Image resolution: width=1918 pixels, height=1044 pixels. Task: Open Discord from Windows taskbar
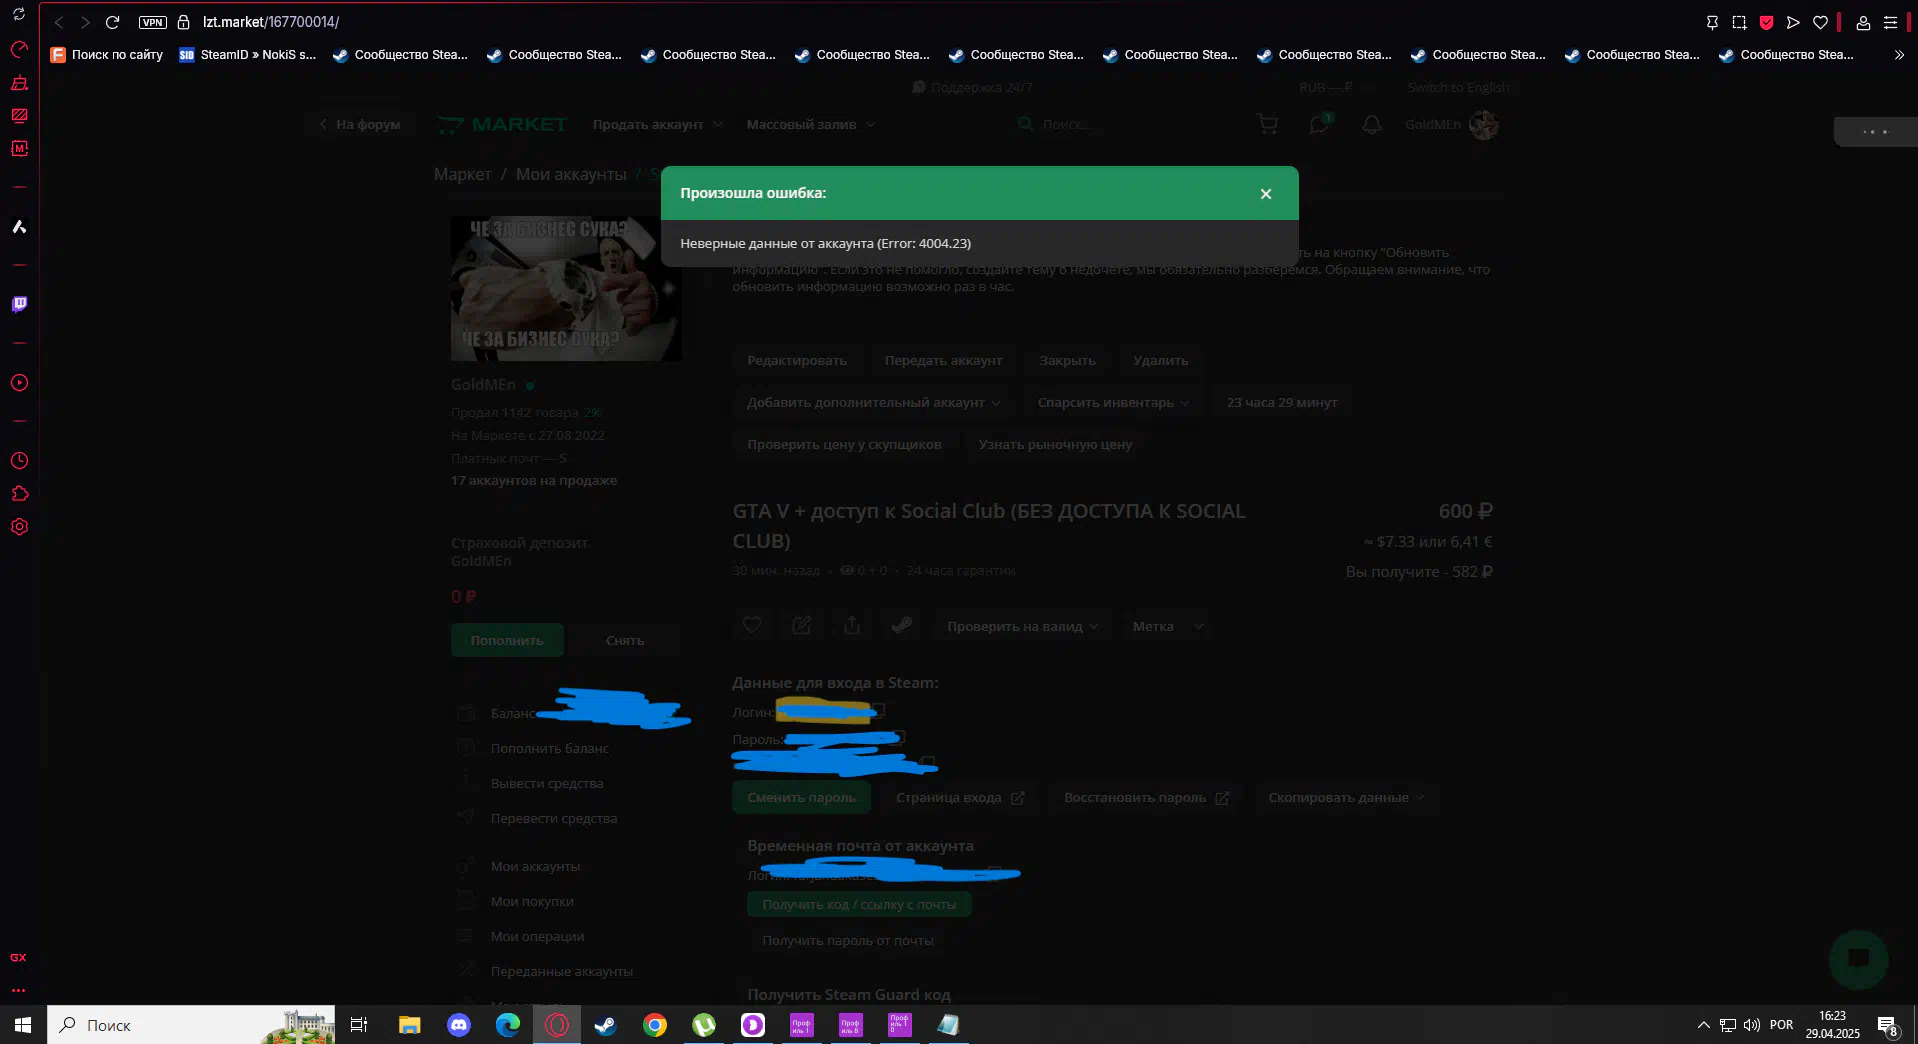pos(459,1025)
